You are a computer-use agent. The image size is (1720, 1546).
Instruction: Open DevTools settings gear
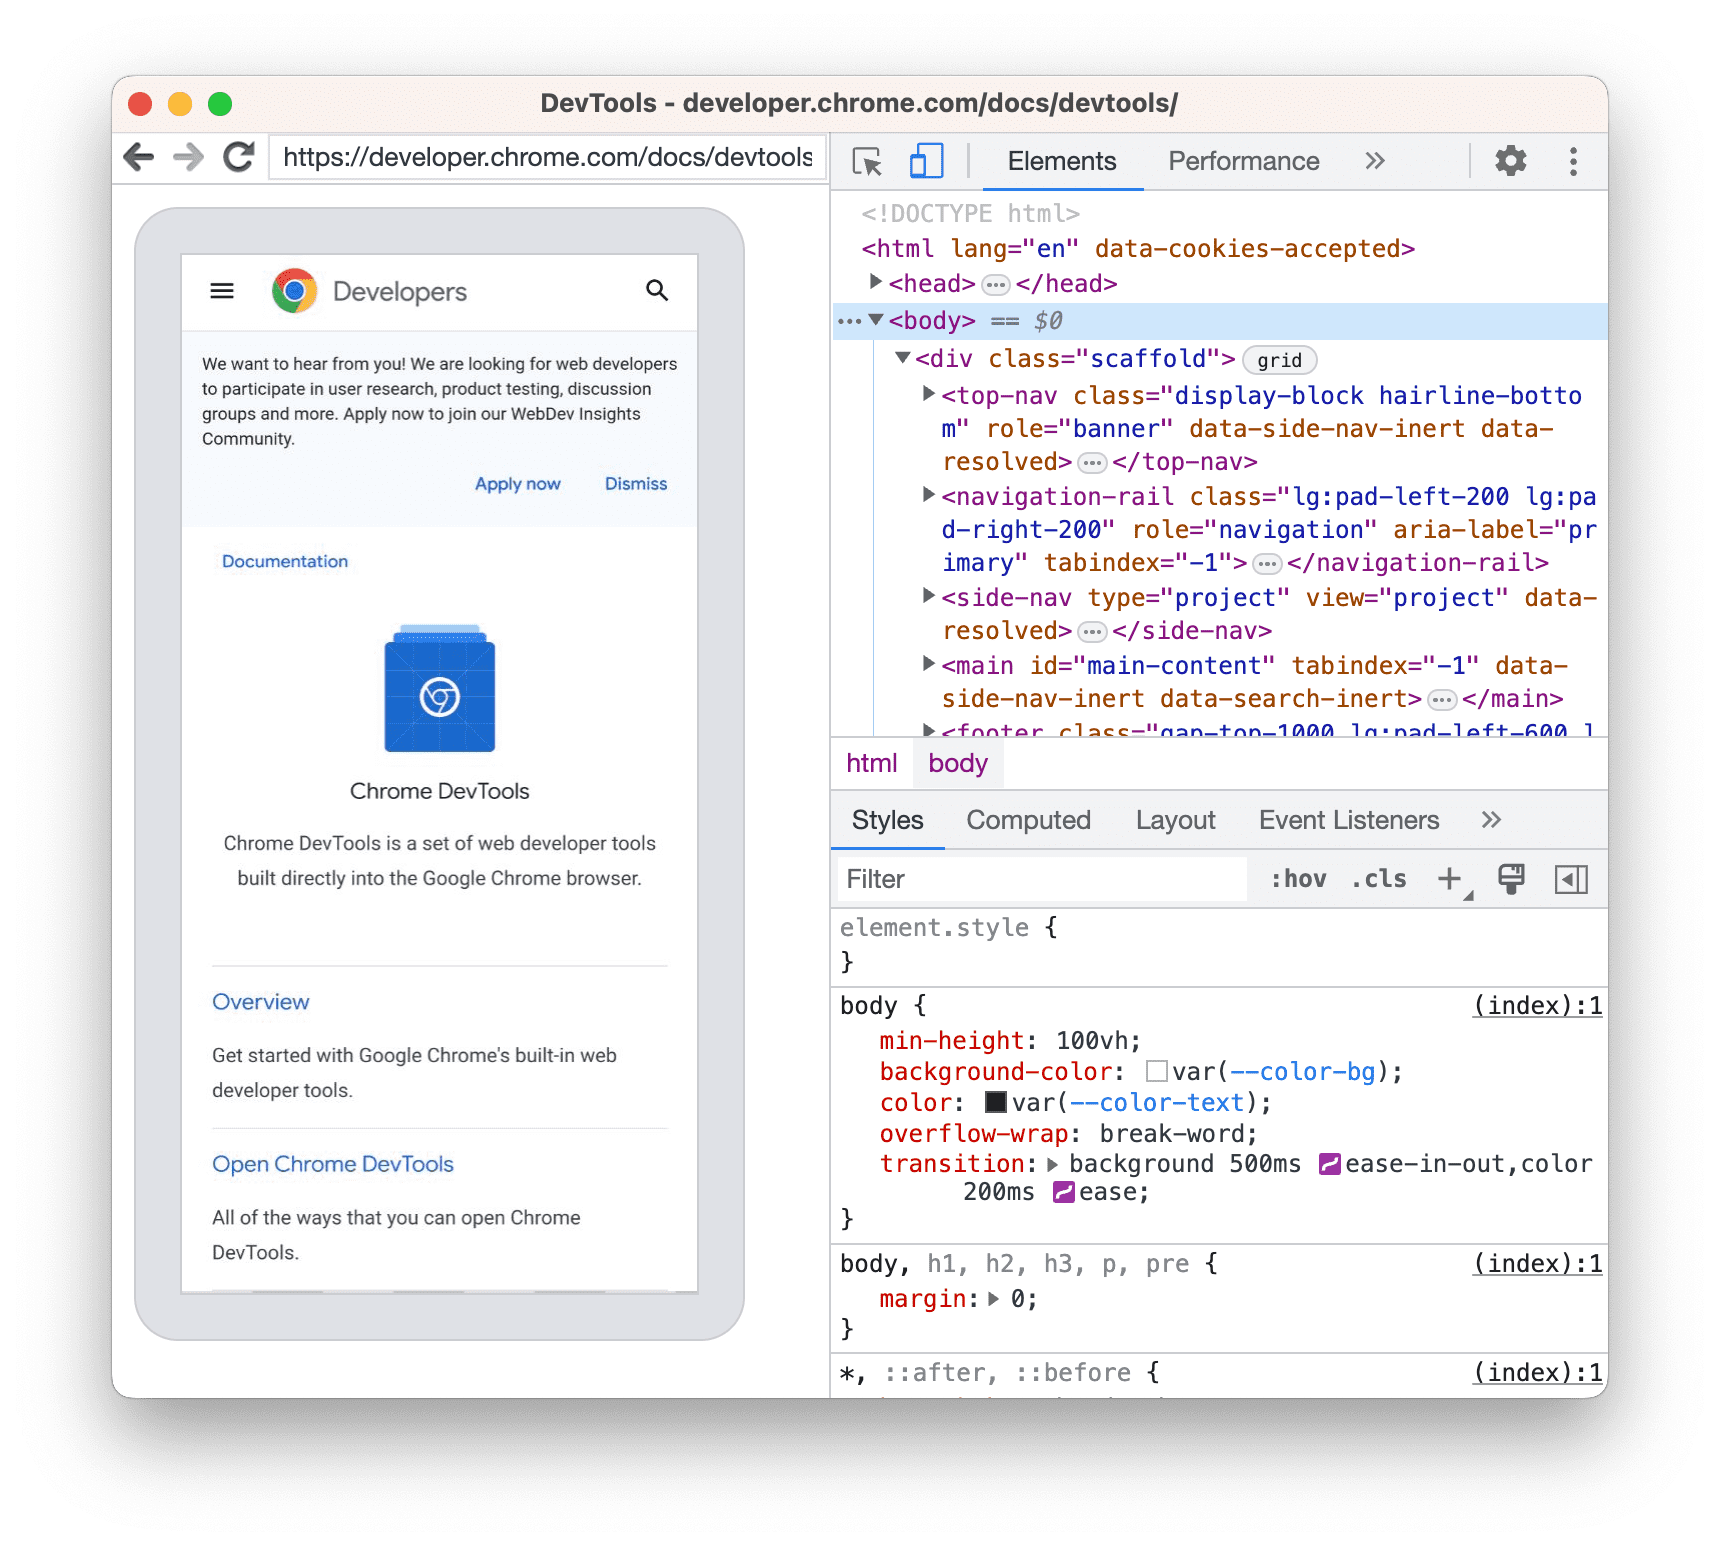(x=1510, y=160)
